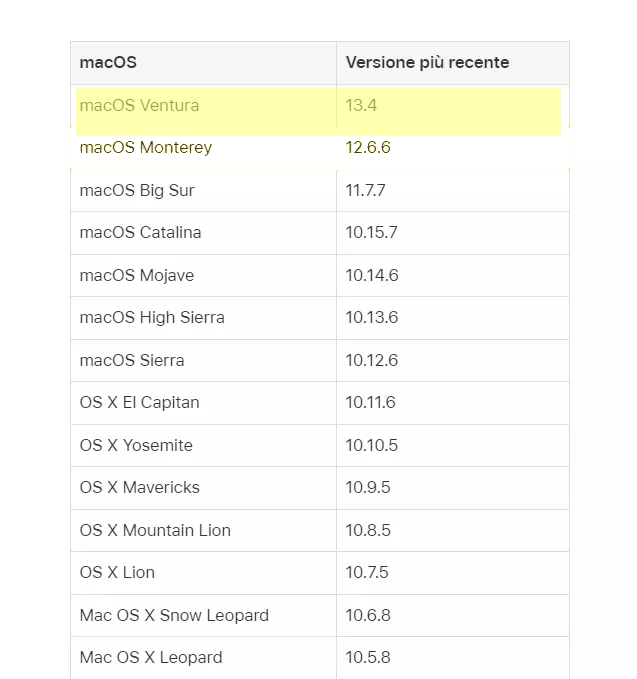The height and width of the screenshot is (679, 637).
Task: Click version 12.6.6 cell
Action: coord(368,148)
